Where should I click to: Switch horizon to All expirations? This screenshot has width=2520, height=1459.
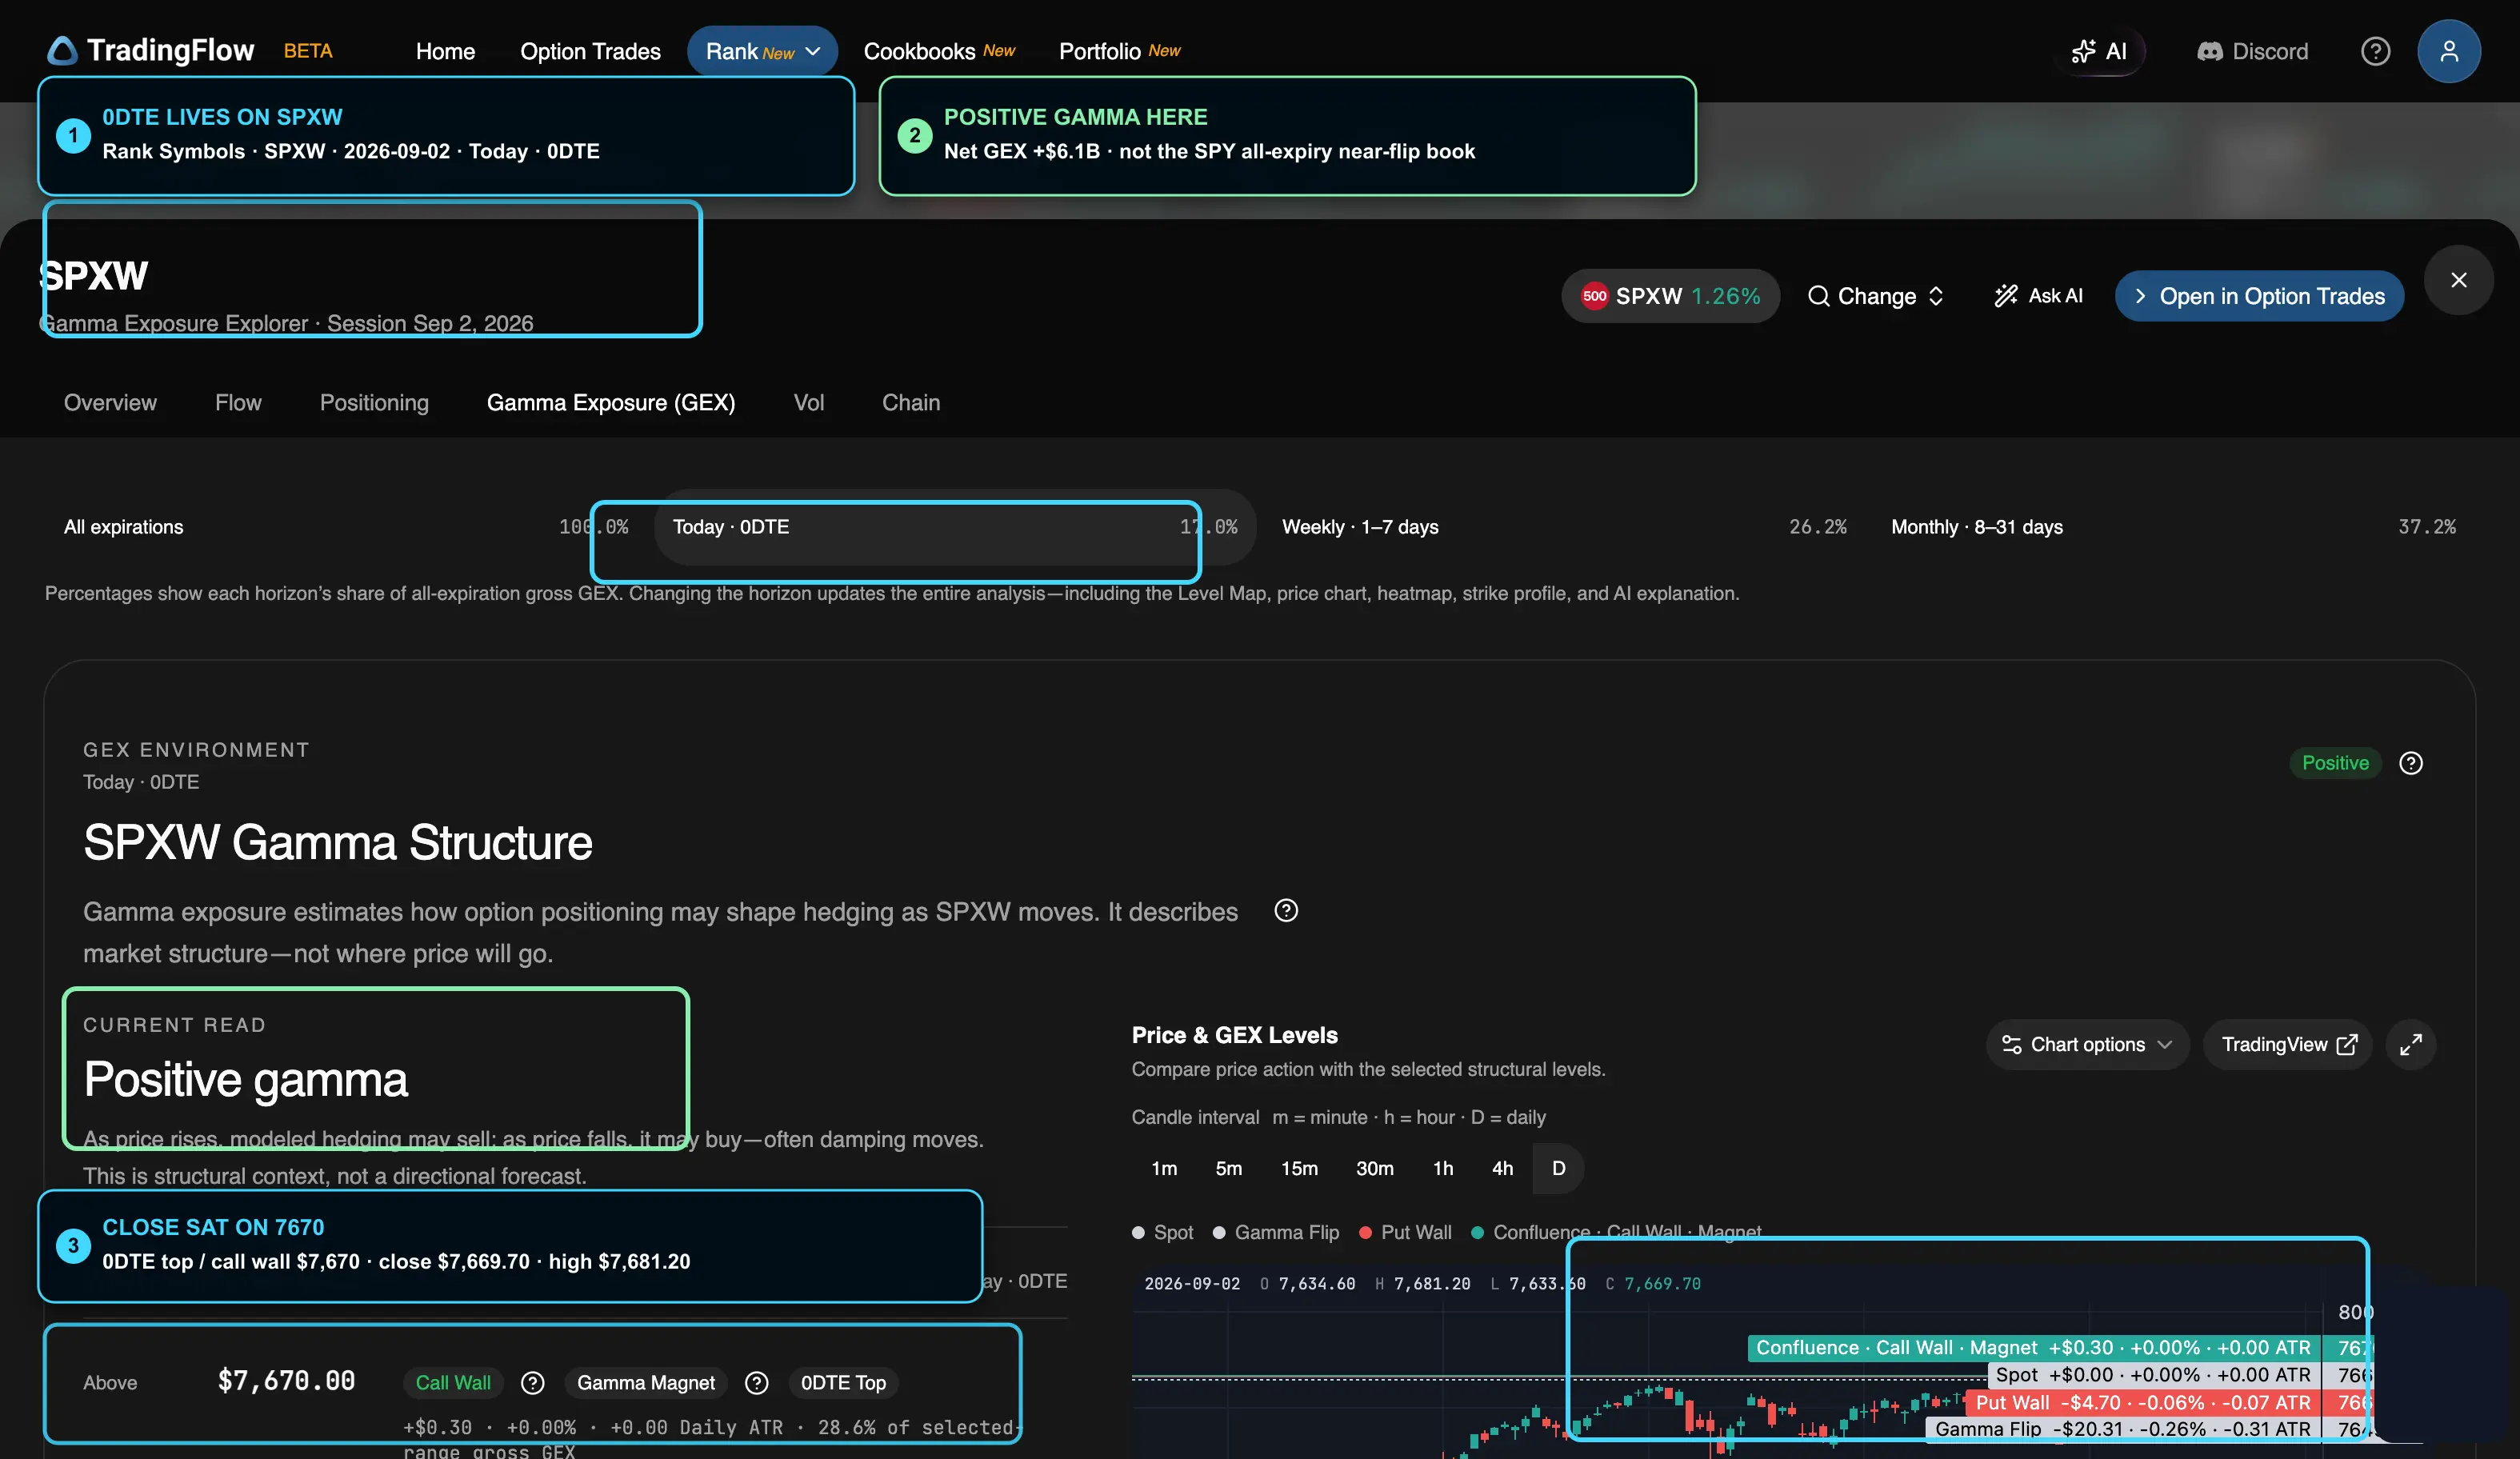point(346,527)
